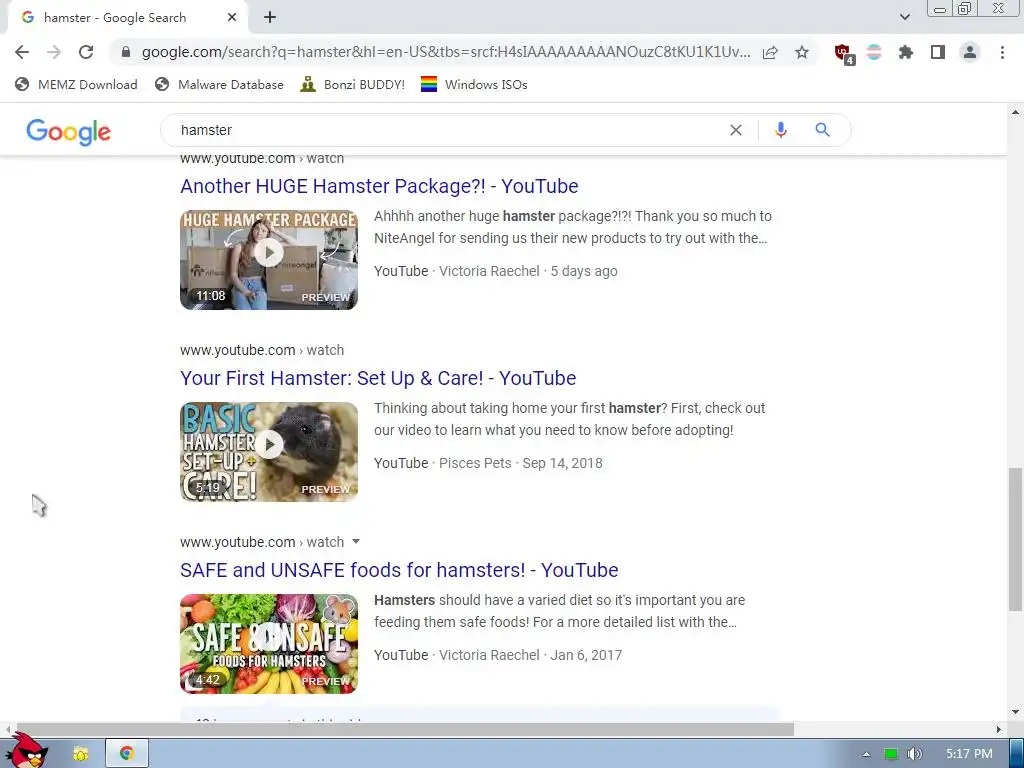The width and height of the screenshot is (1024, 768).
Task: Open the uBlock Origin extension icon
Action: pyautogui.click(x=844, y=53)
